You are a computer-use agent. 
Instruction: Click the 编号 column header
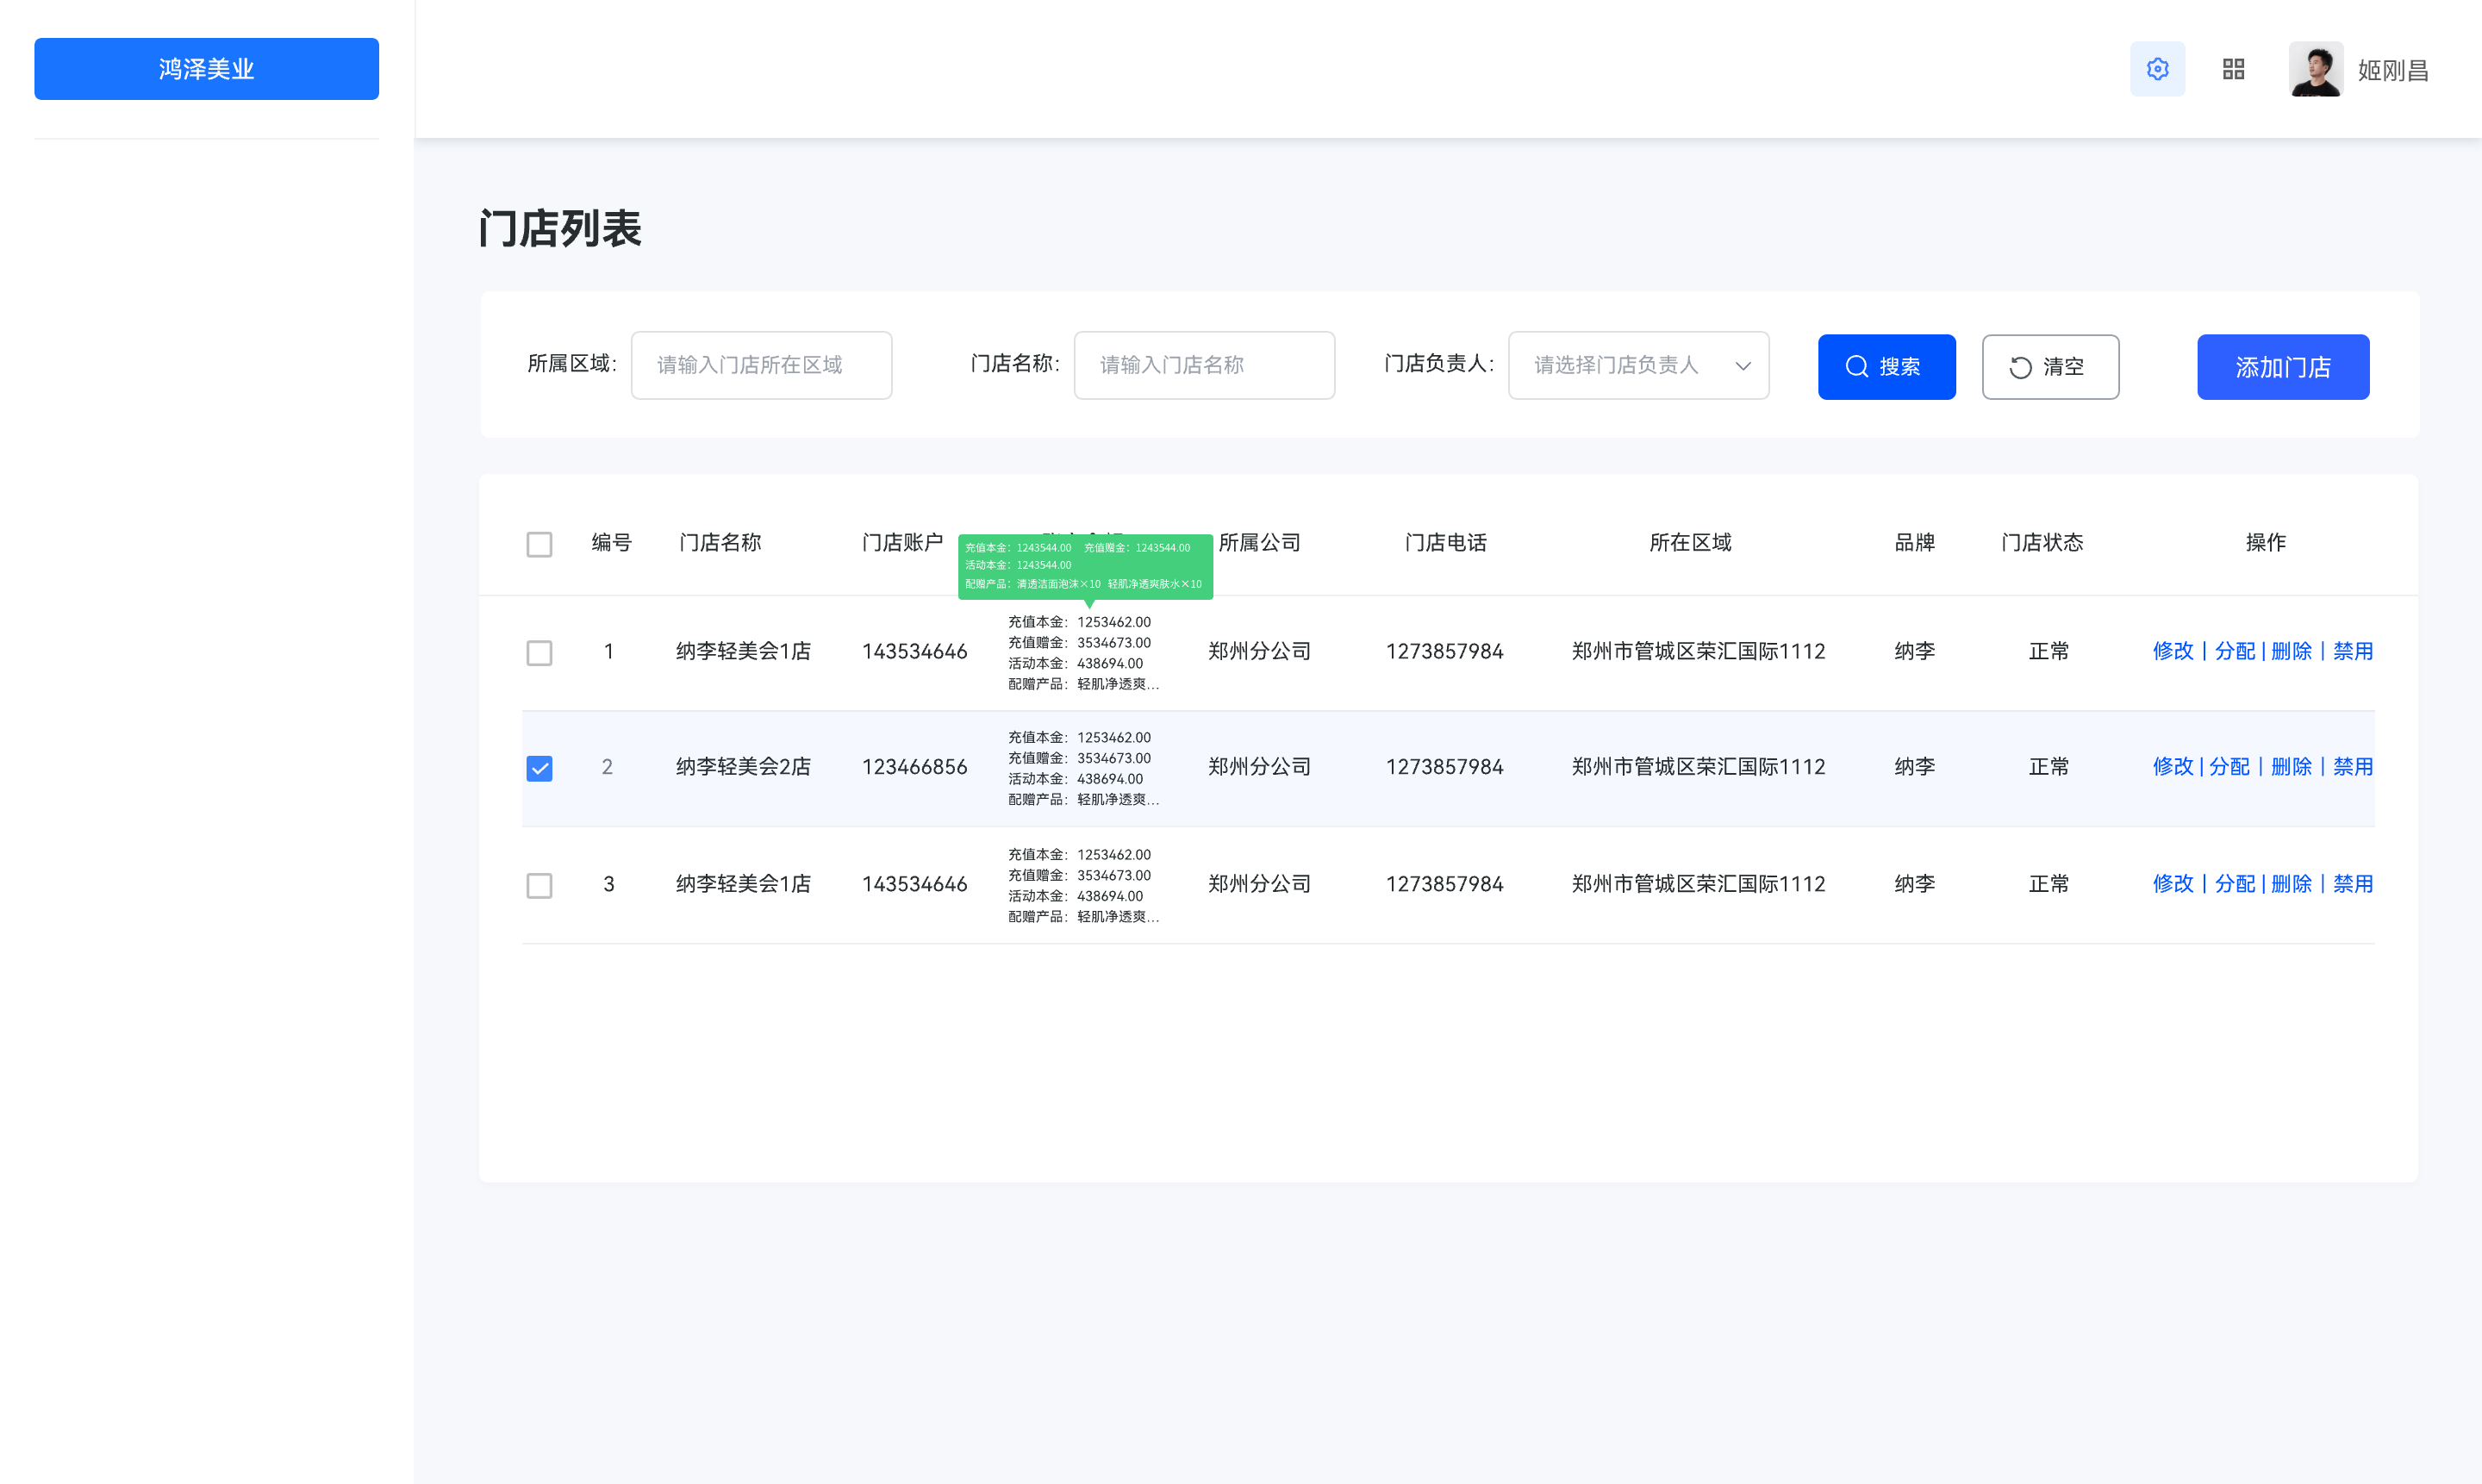tap(611, 543)
